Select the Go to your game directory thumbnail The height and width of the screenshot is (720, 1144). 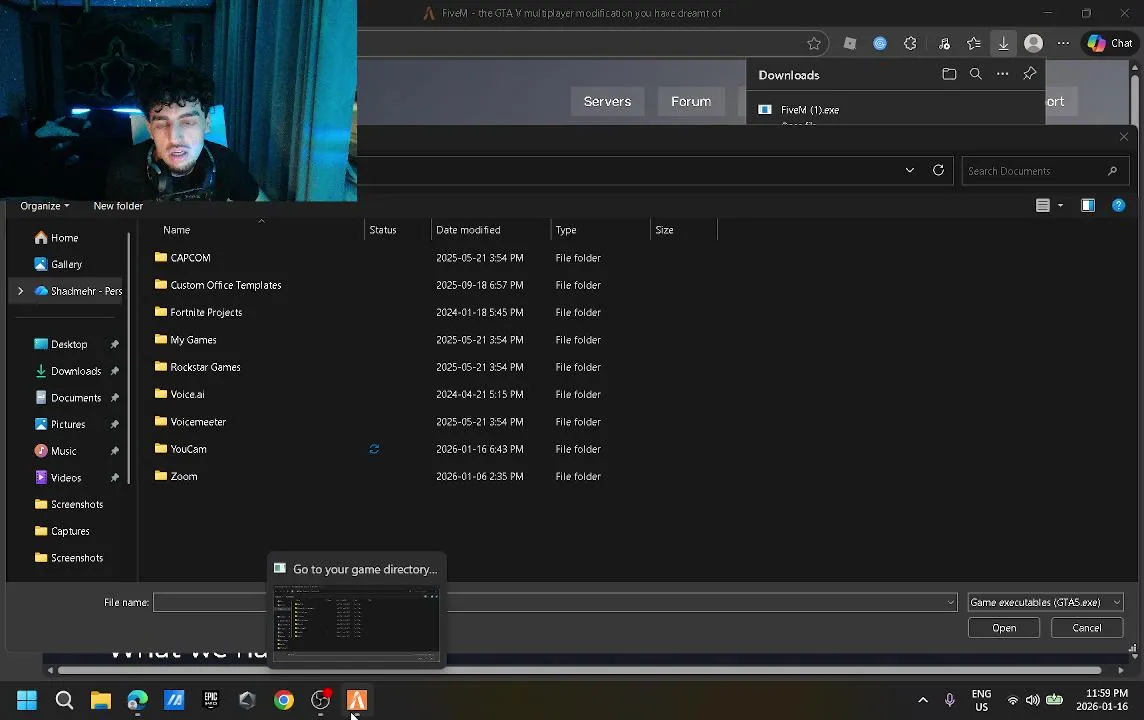[357, 624]
